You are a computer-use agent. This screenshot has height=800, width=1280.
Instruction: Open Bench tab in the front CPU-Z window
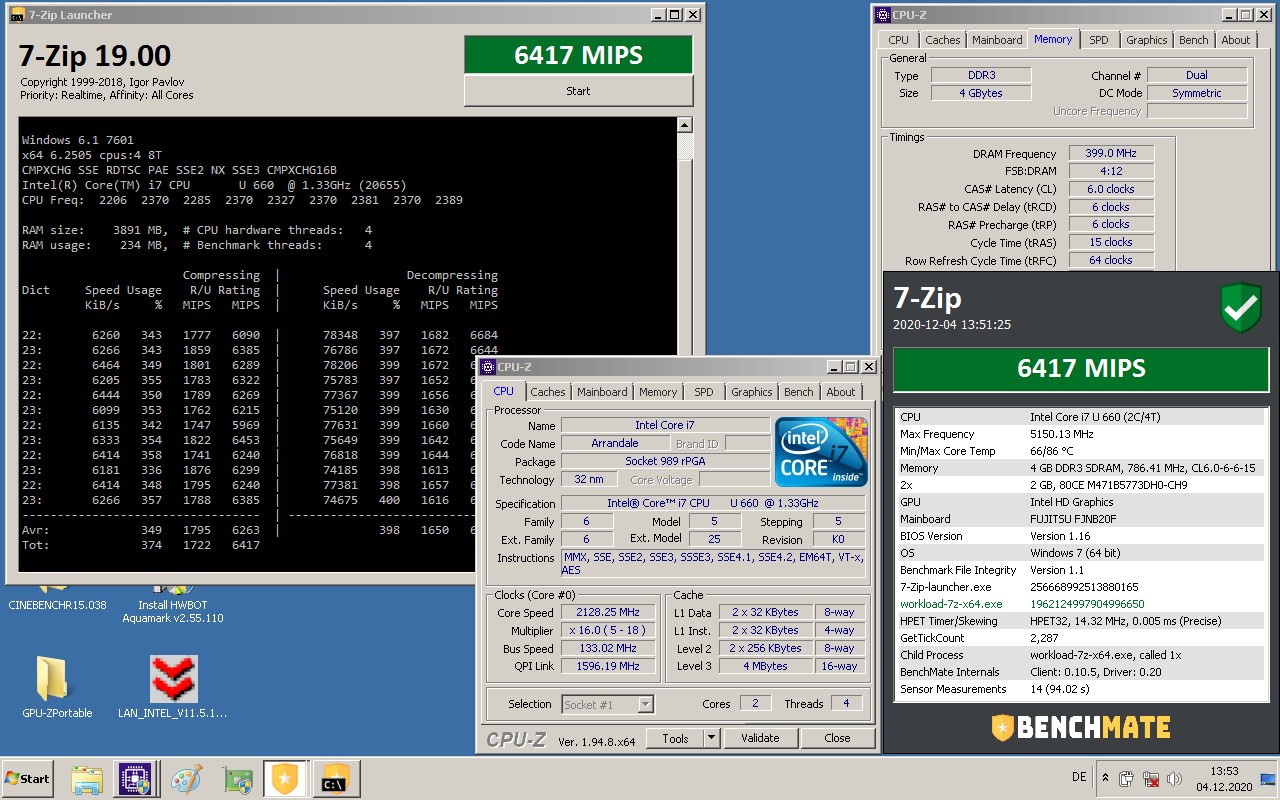pos(798,392)
